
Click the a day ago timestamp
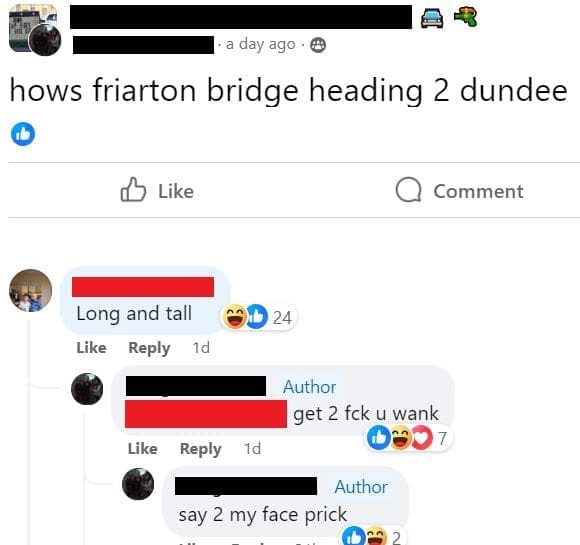[x=260, y=44]
